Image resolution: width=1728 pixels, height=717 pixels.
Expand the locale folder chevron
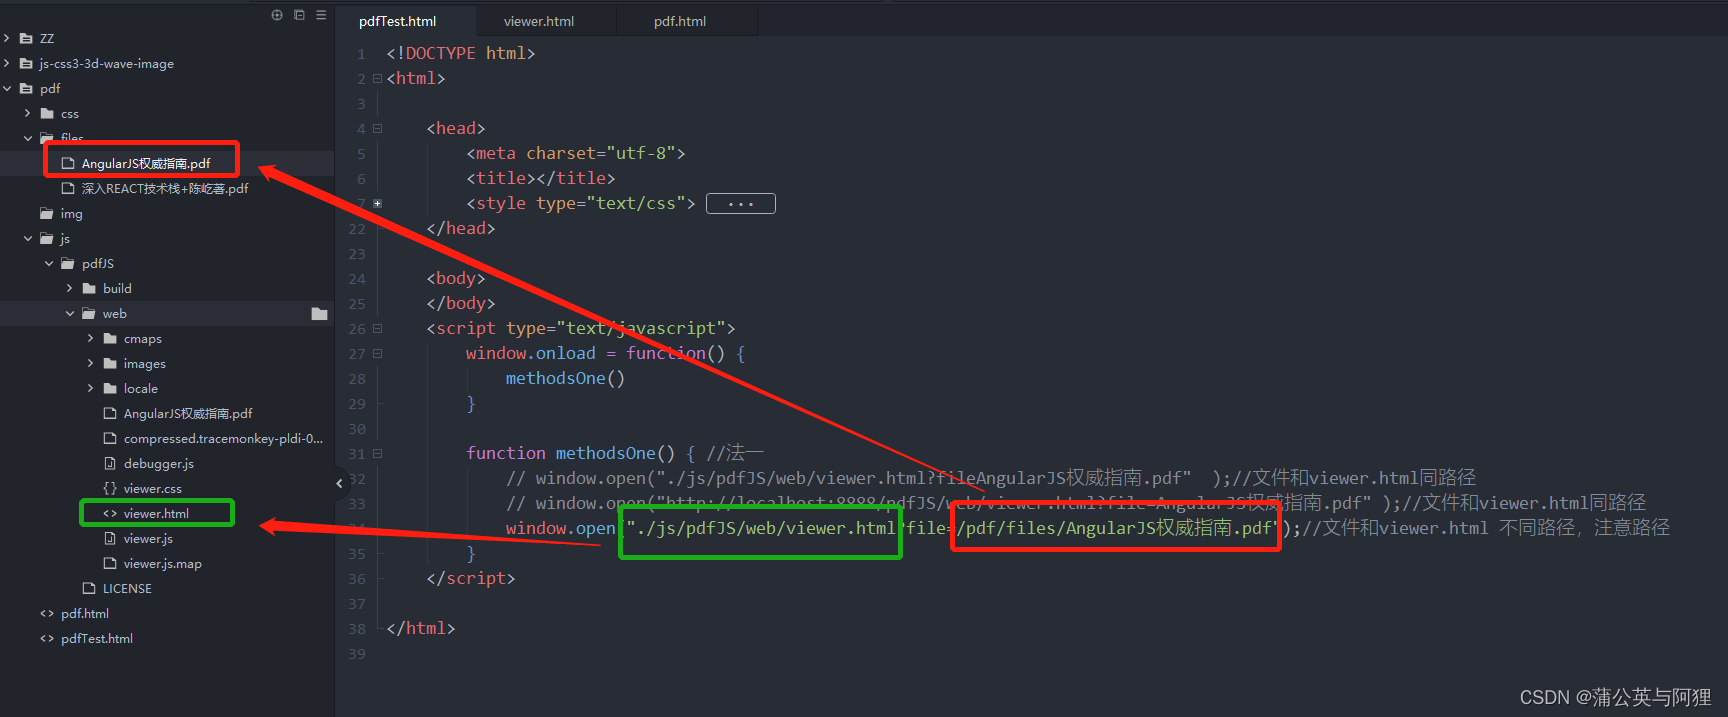pyautogui.click(x=91, y=388)
